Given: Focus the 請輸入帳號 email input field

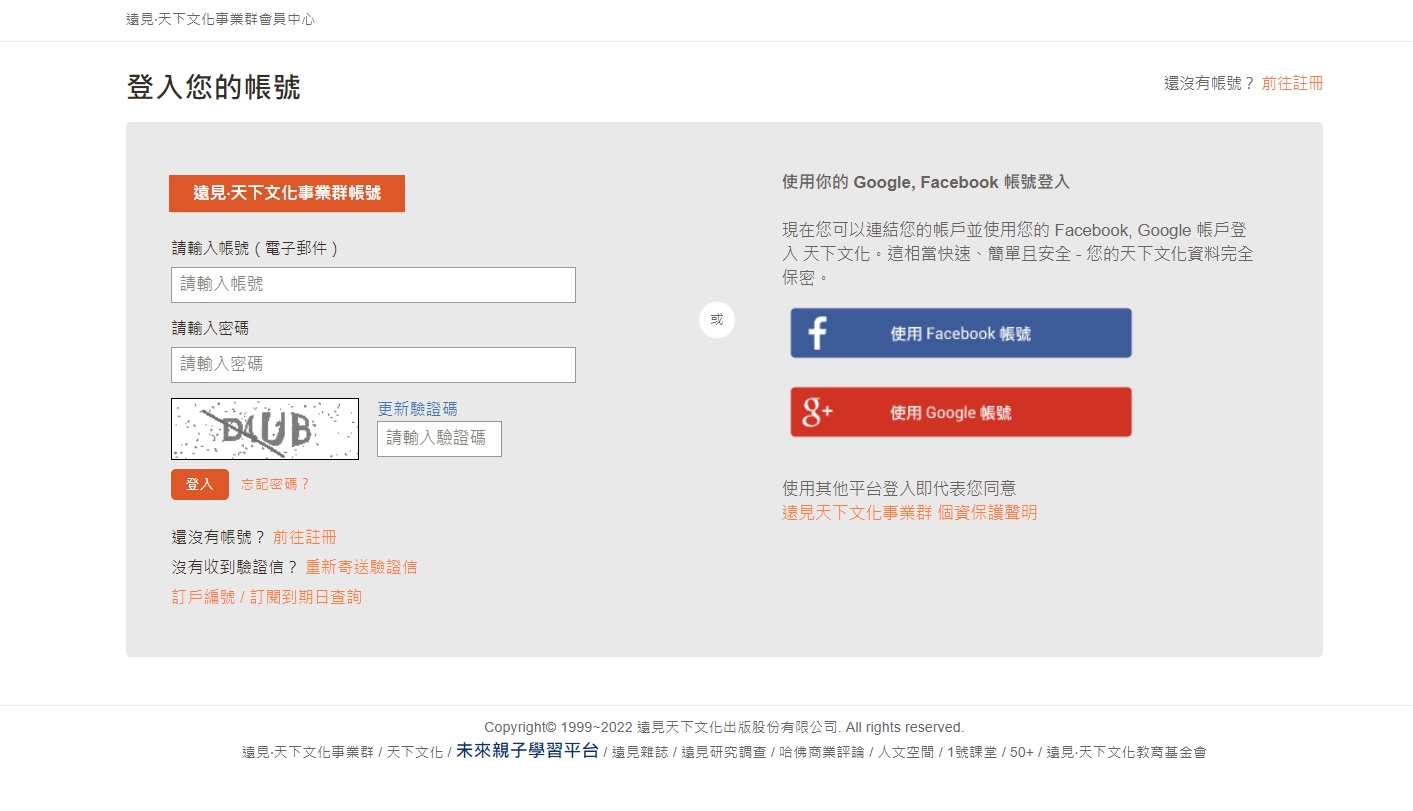Looking at the screenshot, I should pos(373,285).
